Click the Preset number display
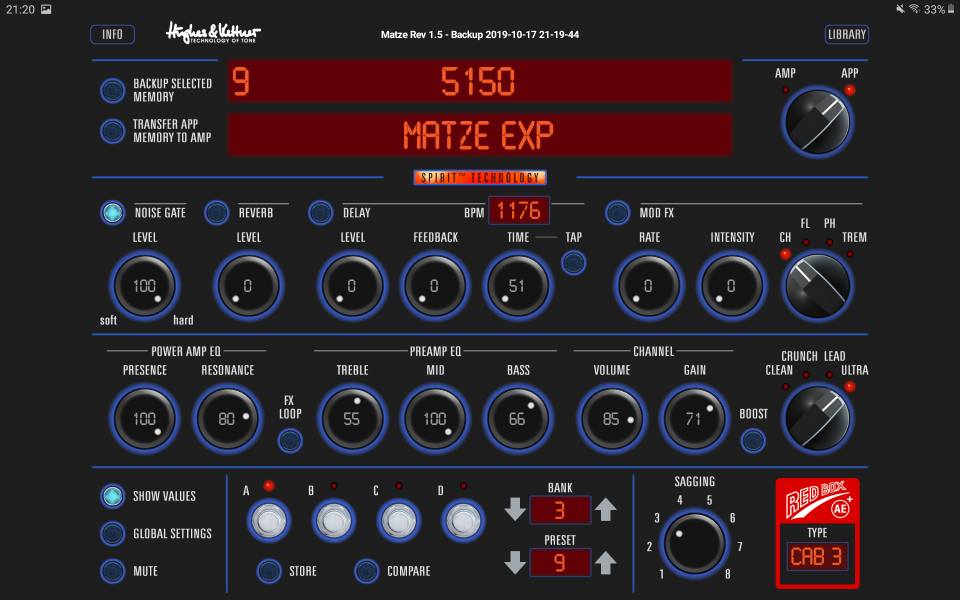This screenshot has height=600, width=960. [560, 563]
